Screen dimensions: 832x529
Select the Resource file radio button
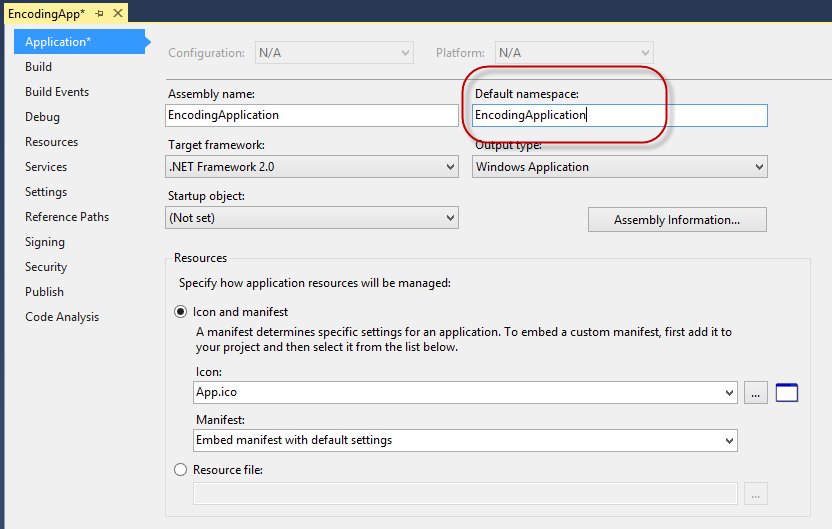(181, 469)
